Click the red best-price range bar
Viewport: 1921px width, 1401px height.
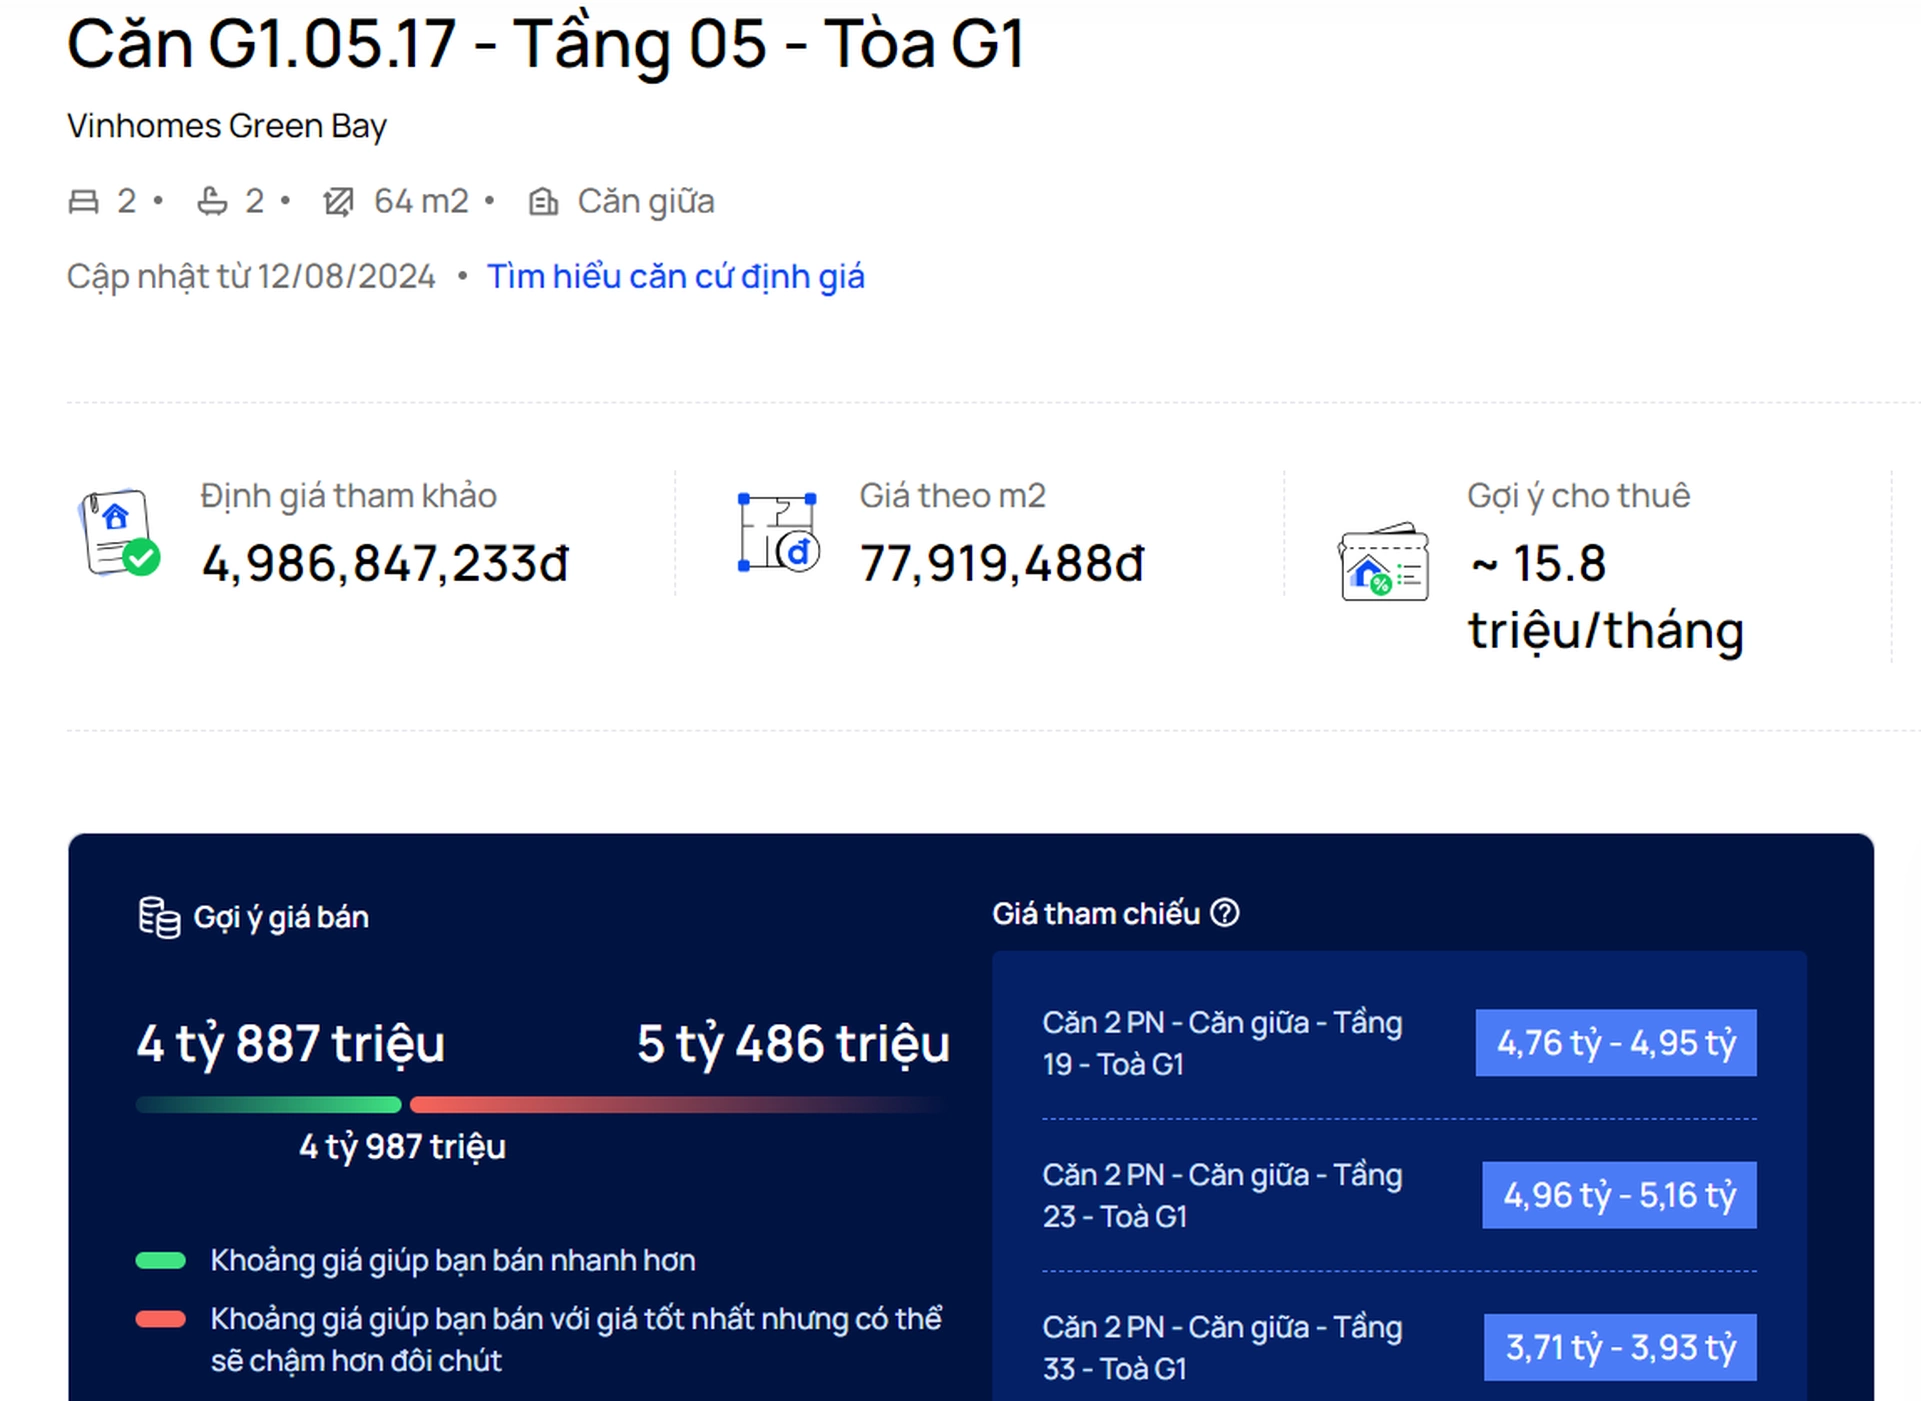[676, 1105]
